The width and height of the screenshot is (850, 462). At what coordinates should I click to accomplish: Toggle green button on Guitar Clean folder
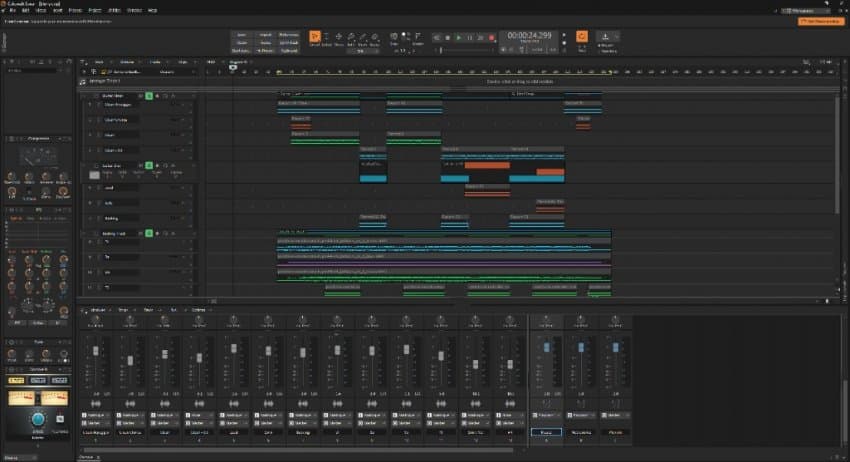coord(148,95)
